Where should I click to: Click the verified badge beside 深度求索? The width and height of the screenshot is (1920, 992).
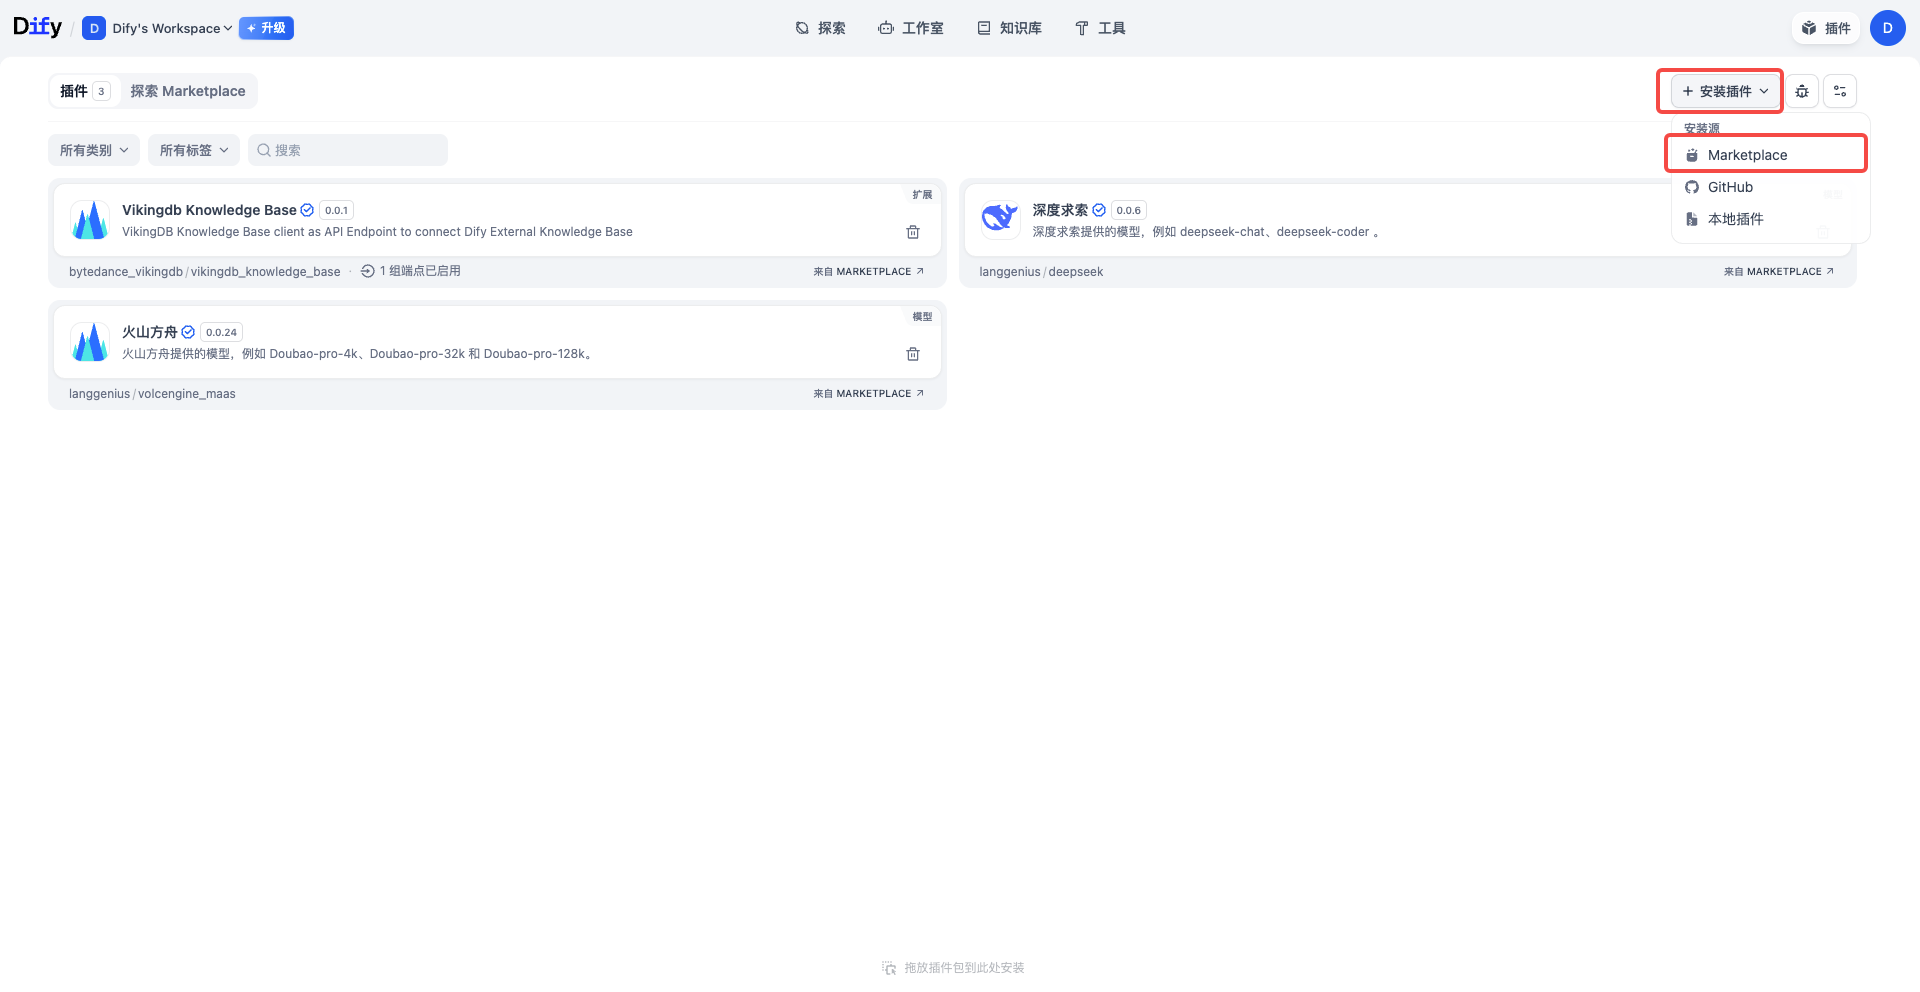(1099, 210)
